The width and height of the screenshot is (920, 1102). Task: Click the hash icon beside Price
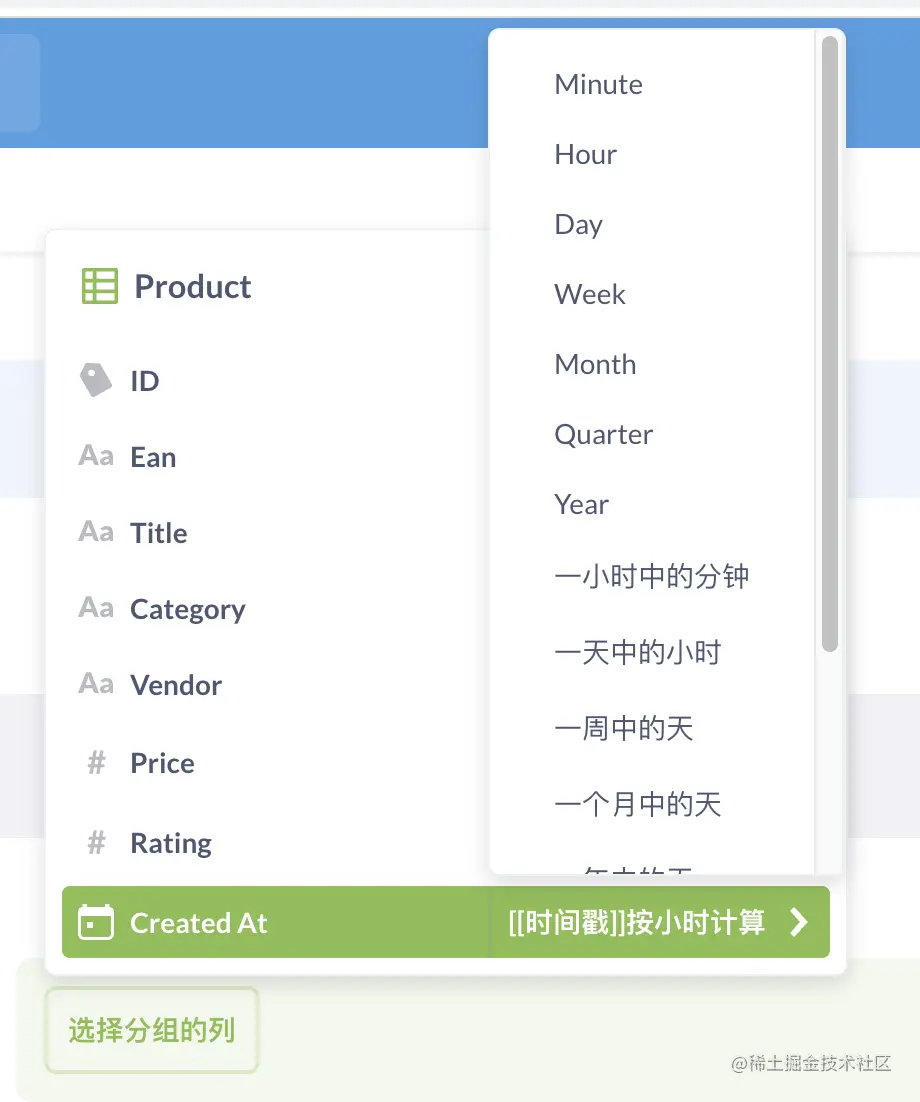(x=96, y=763)
